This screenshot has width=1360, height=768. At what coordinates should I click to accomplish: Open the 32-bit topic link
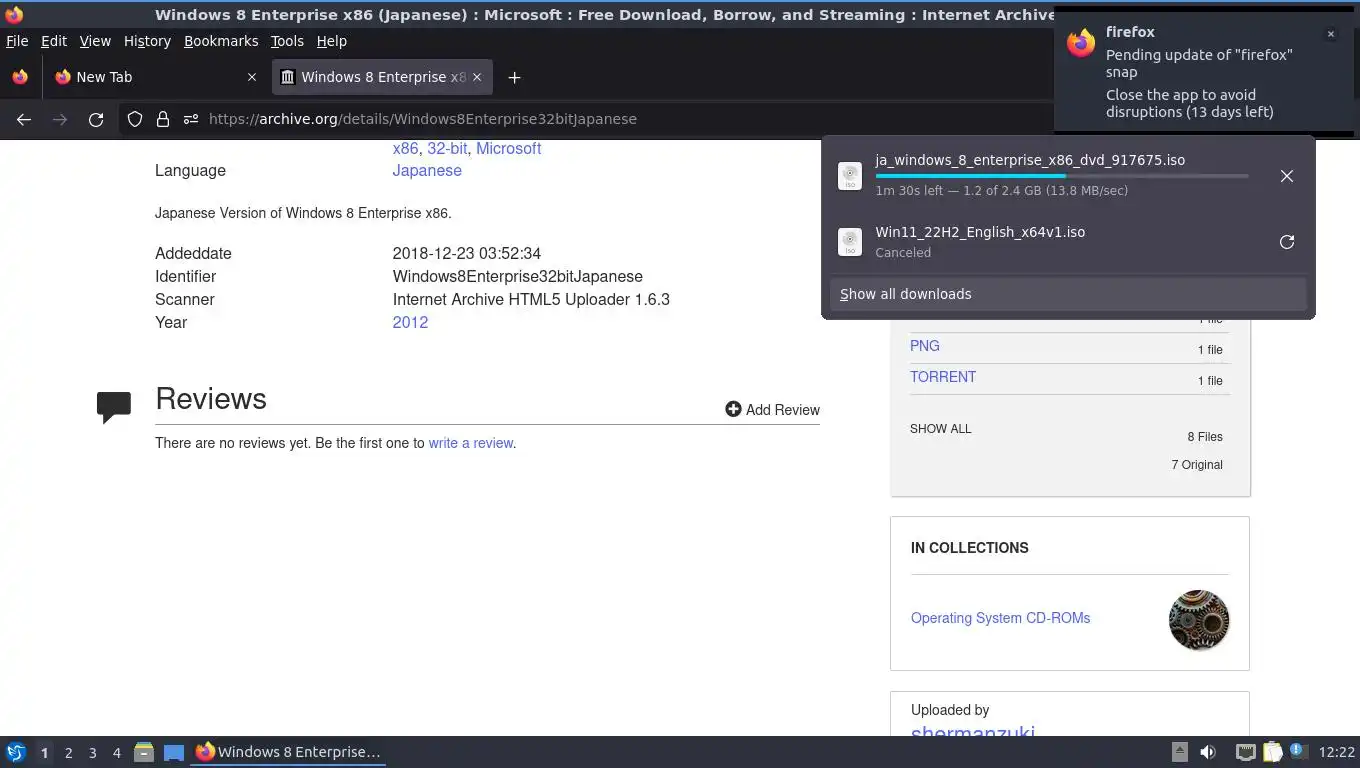[x=447, y=148]
